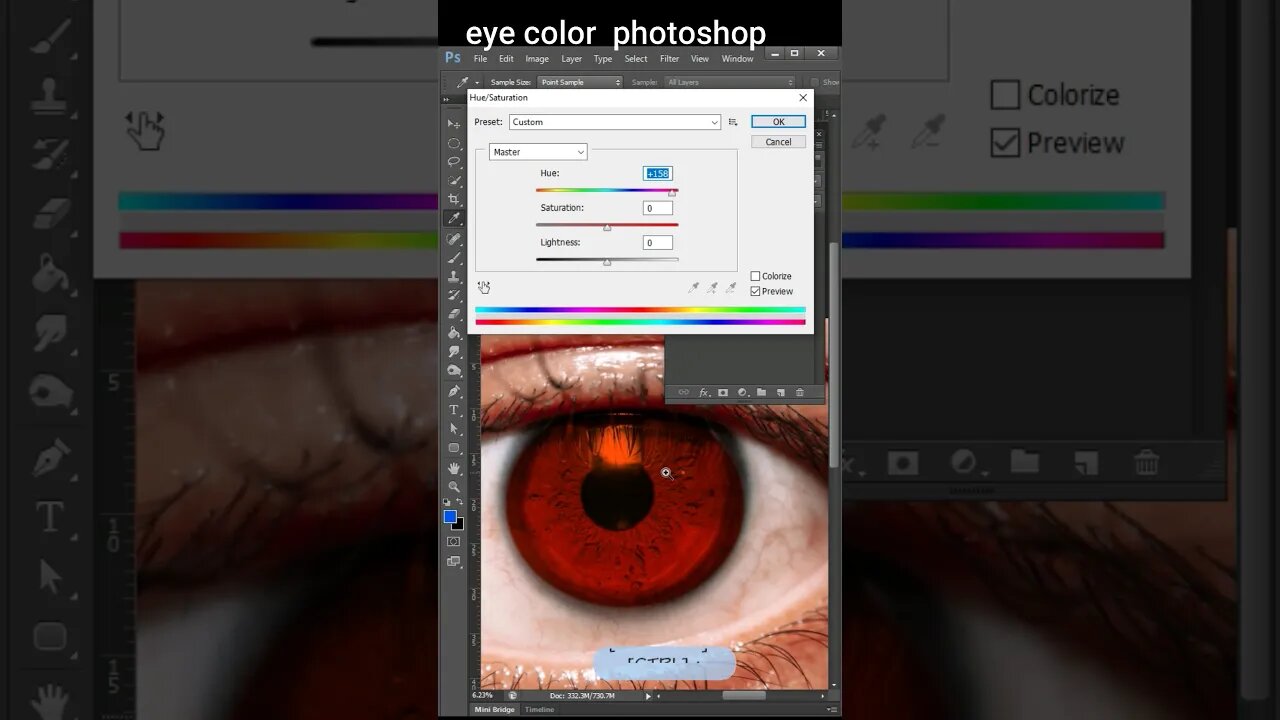
Task: Click Cancel in Hue/Saturation dialog
Action: [x=778, y=142]
